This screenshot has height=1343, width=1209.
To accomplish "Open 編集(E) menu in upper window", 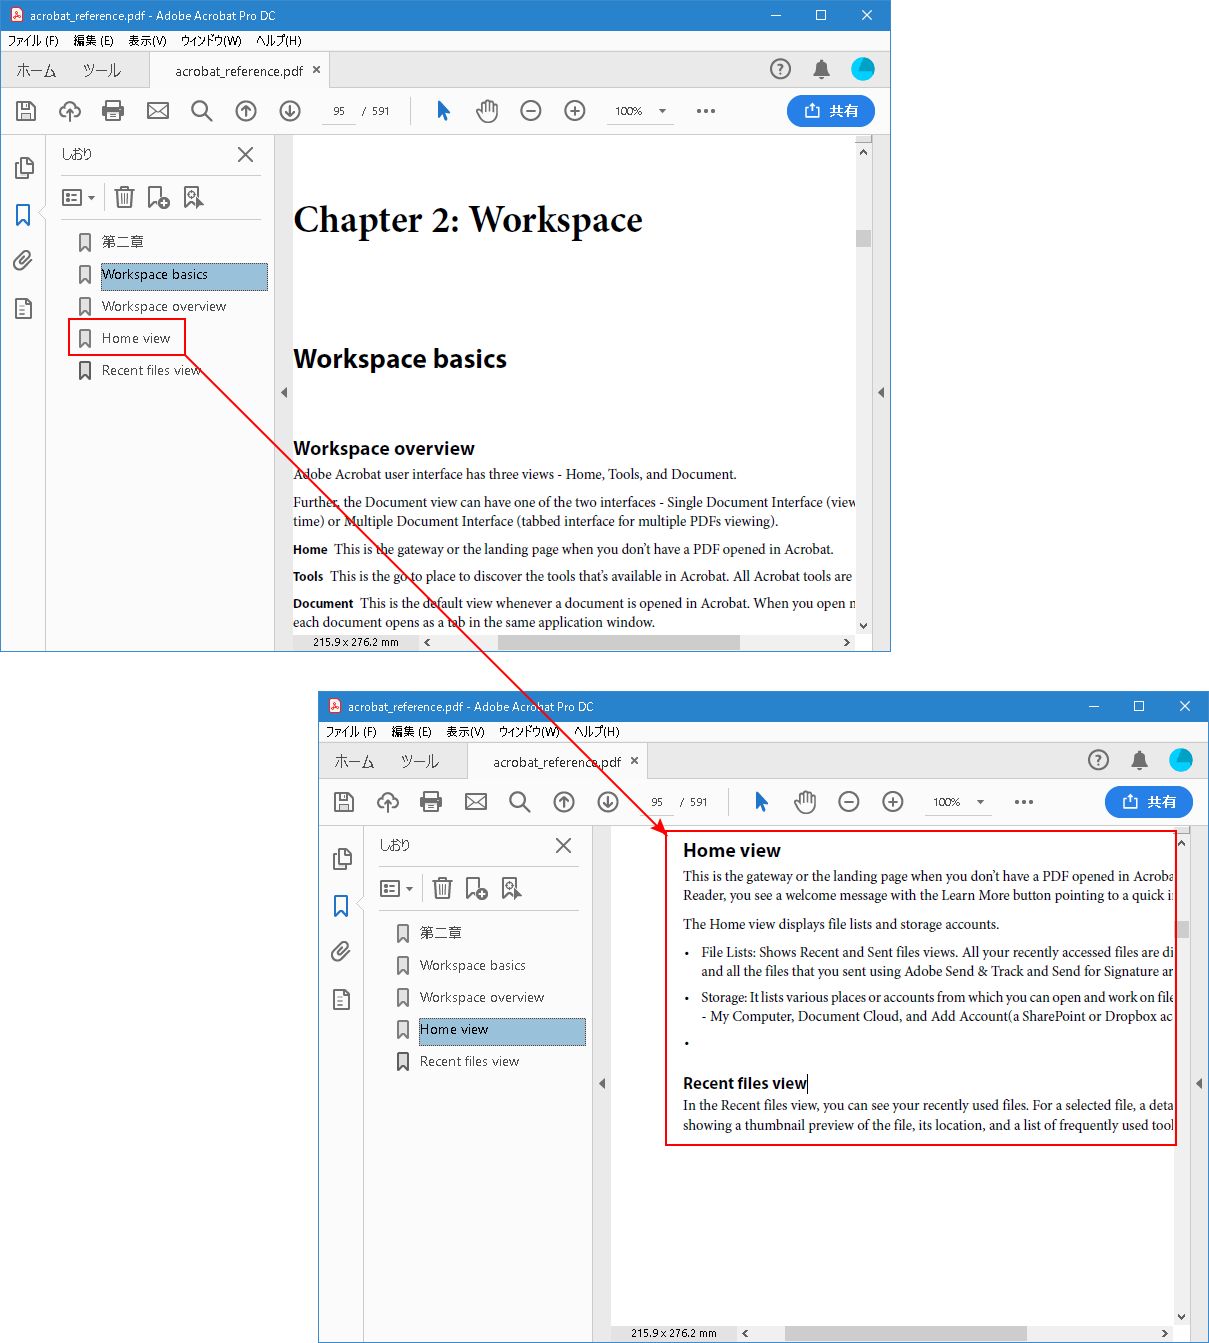I will 93,41.
